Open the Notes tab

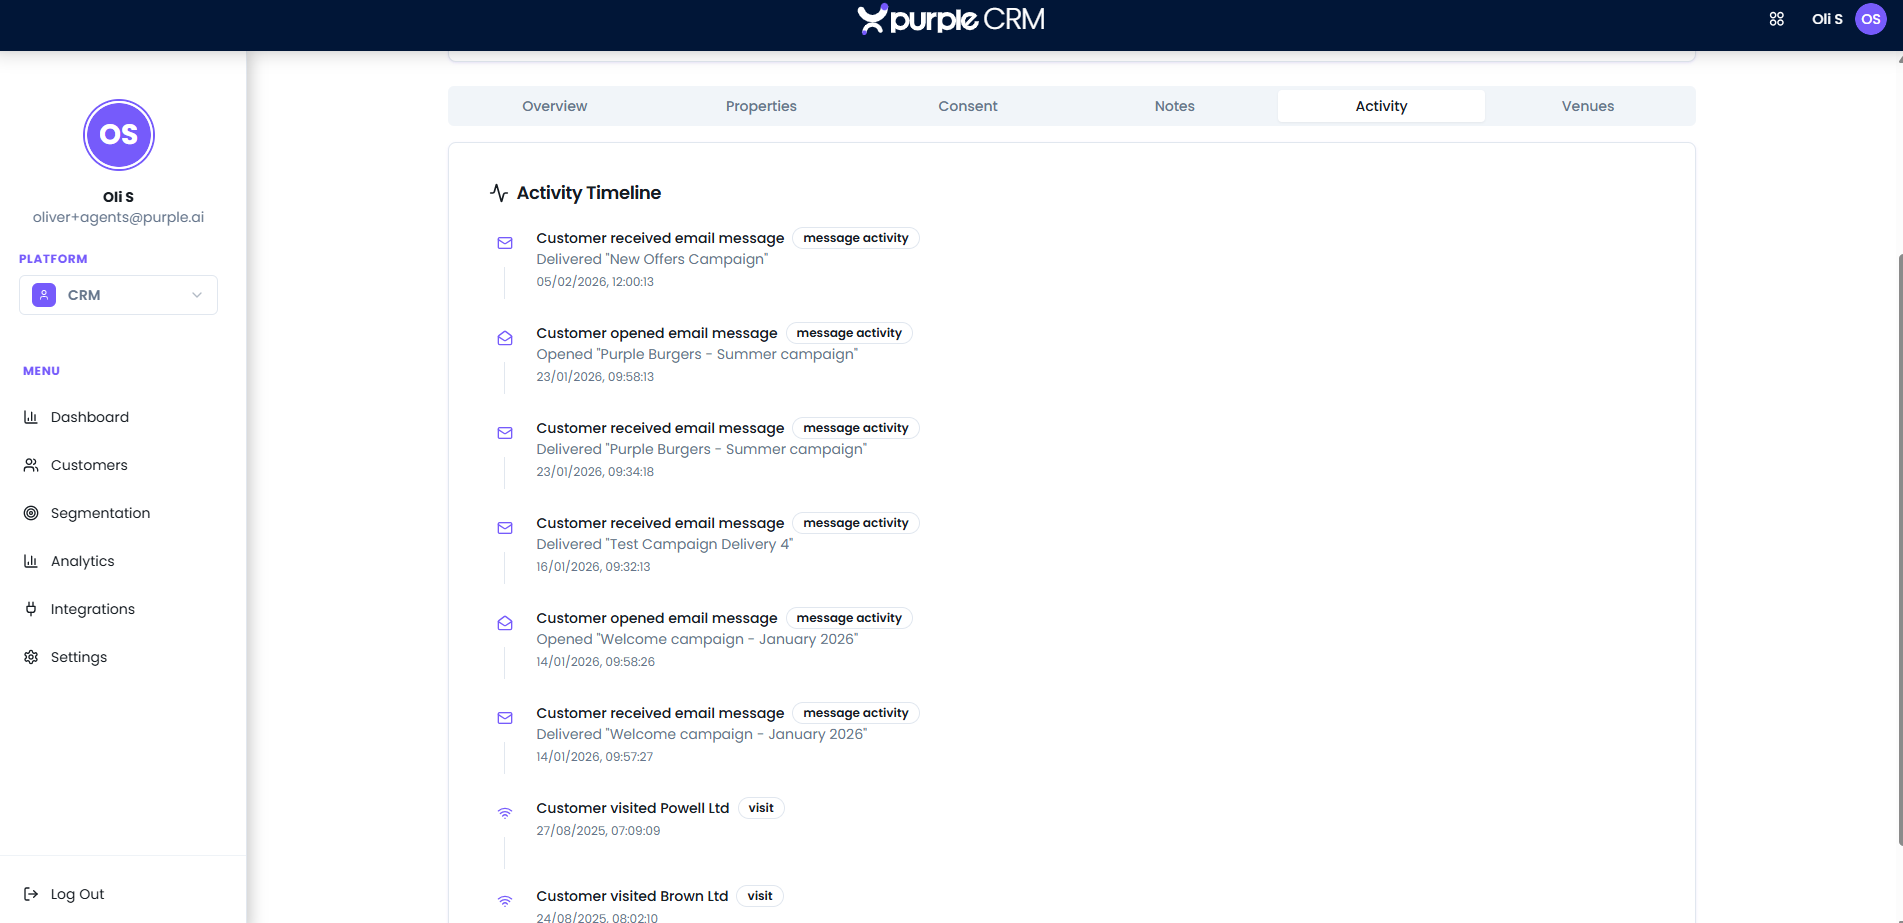[1175, 106]
